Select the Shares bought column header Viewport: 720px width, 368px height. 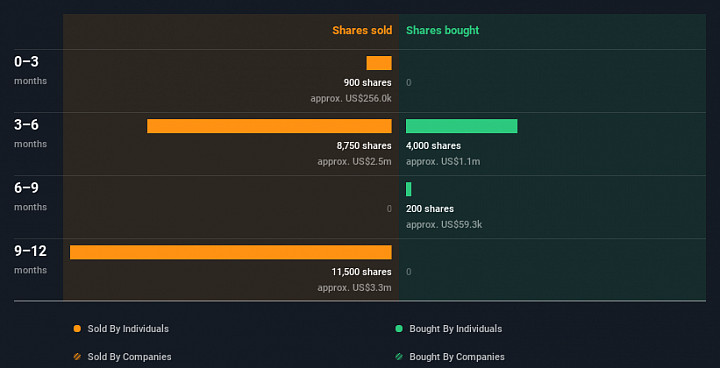(443, 30)
